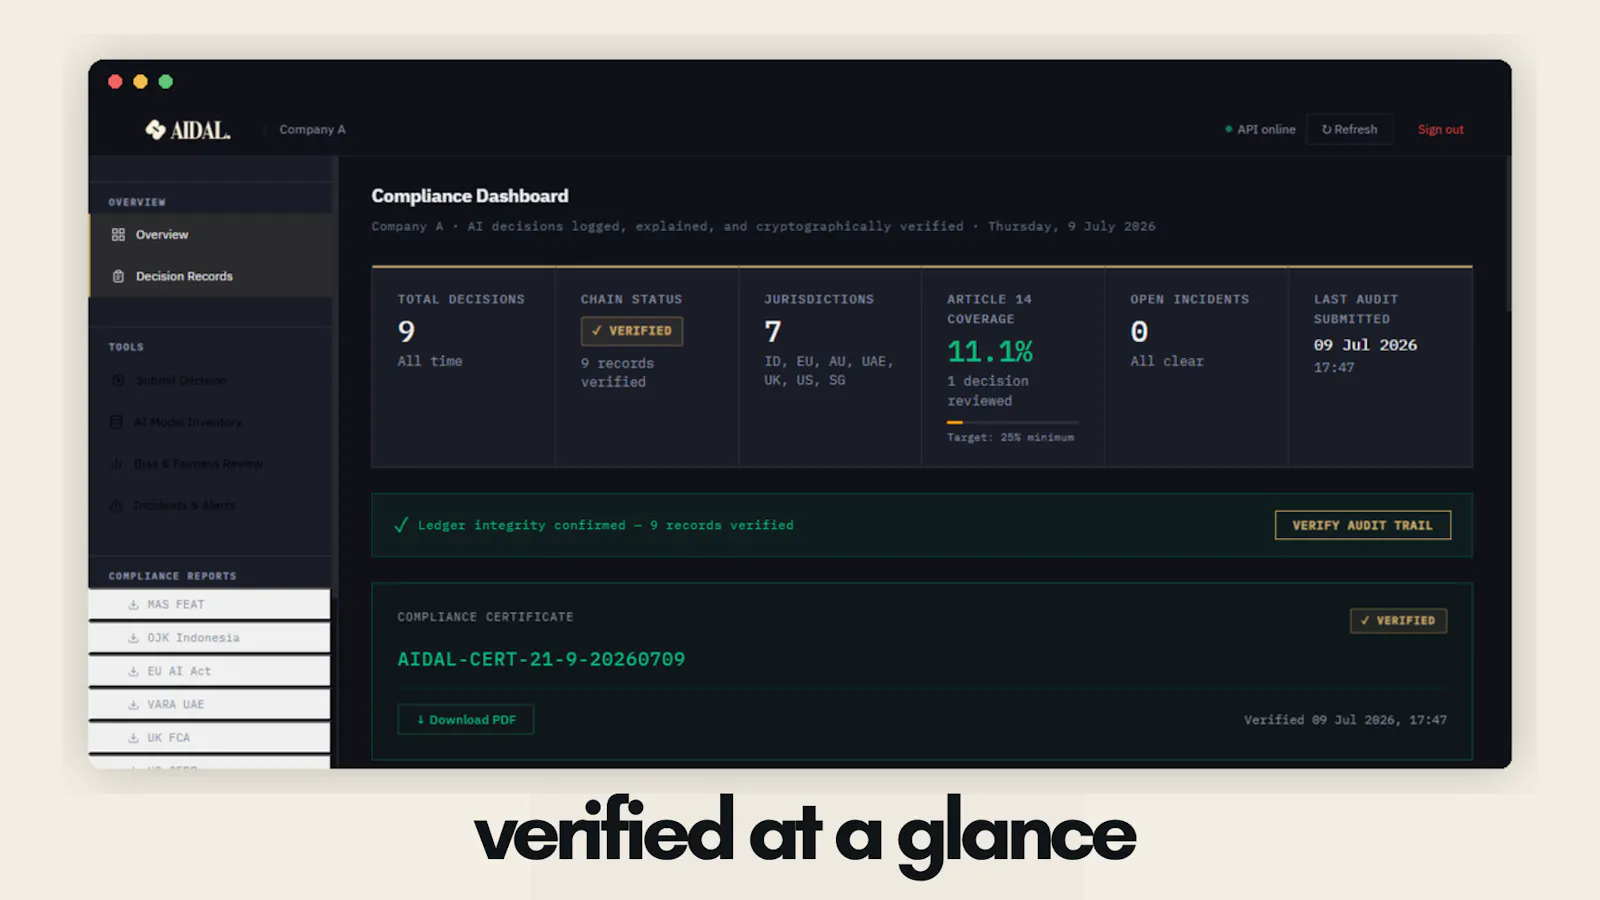Click the certificate ID AIDAL-CERT-21-9-20260709

(x=541, y=659)
